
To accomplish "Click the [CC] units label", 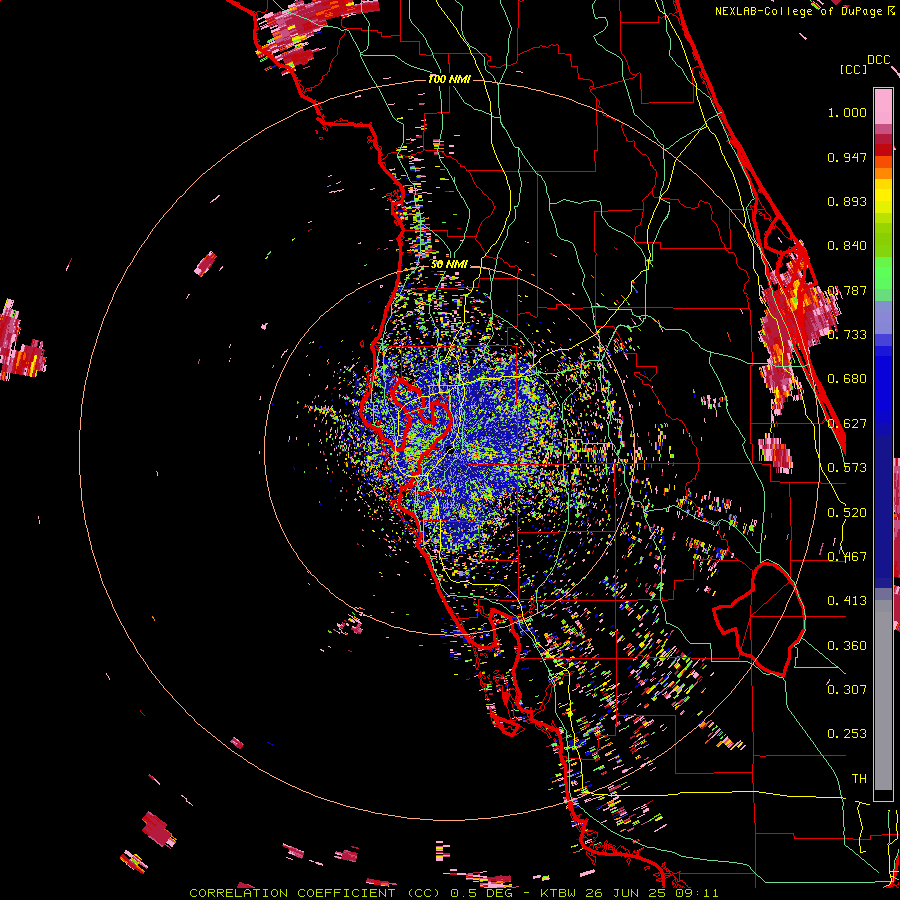I will [854, 69].
